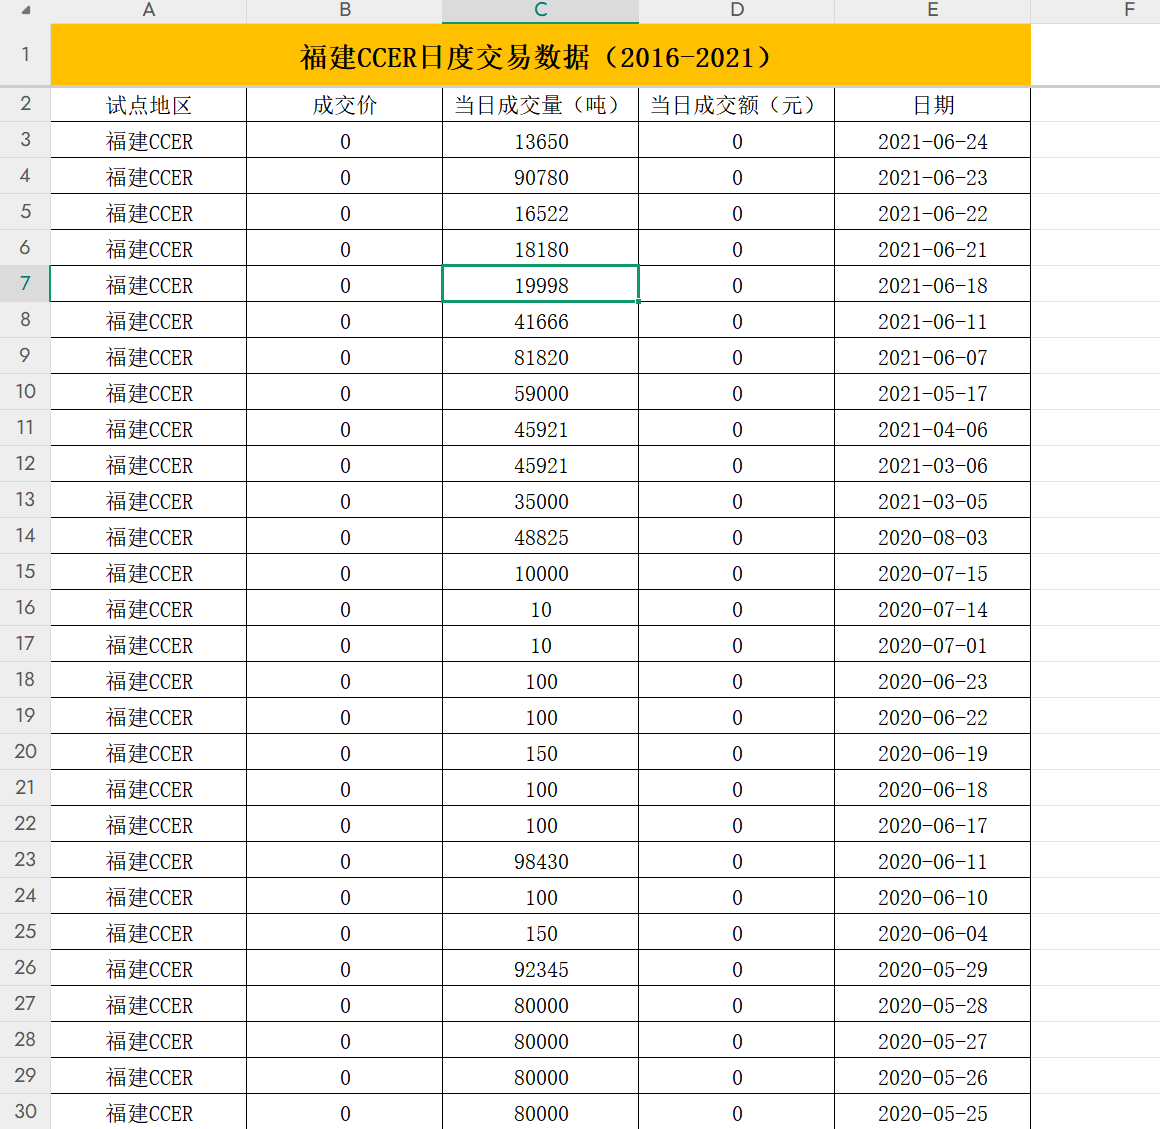
Task: Select 福建CCER cell in row 3
Action: [148, 141]
